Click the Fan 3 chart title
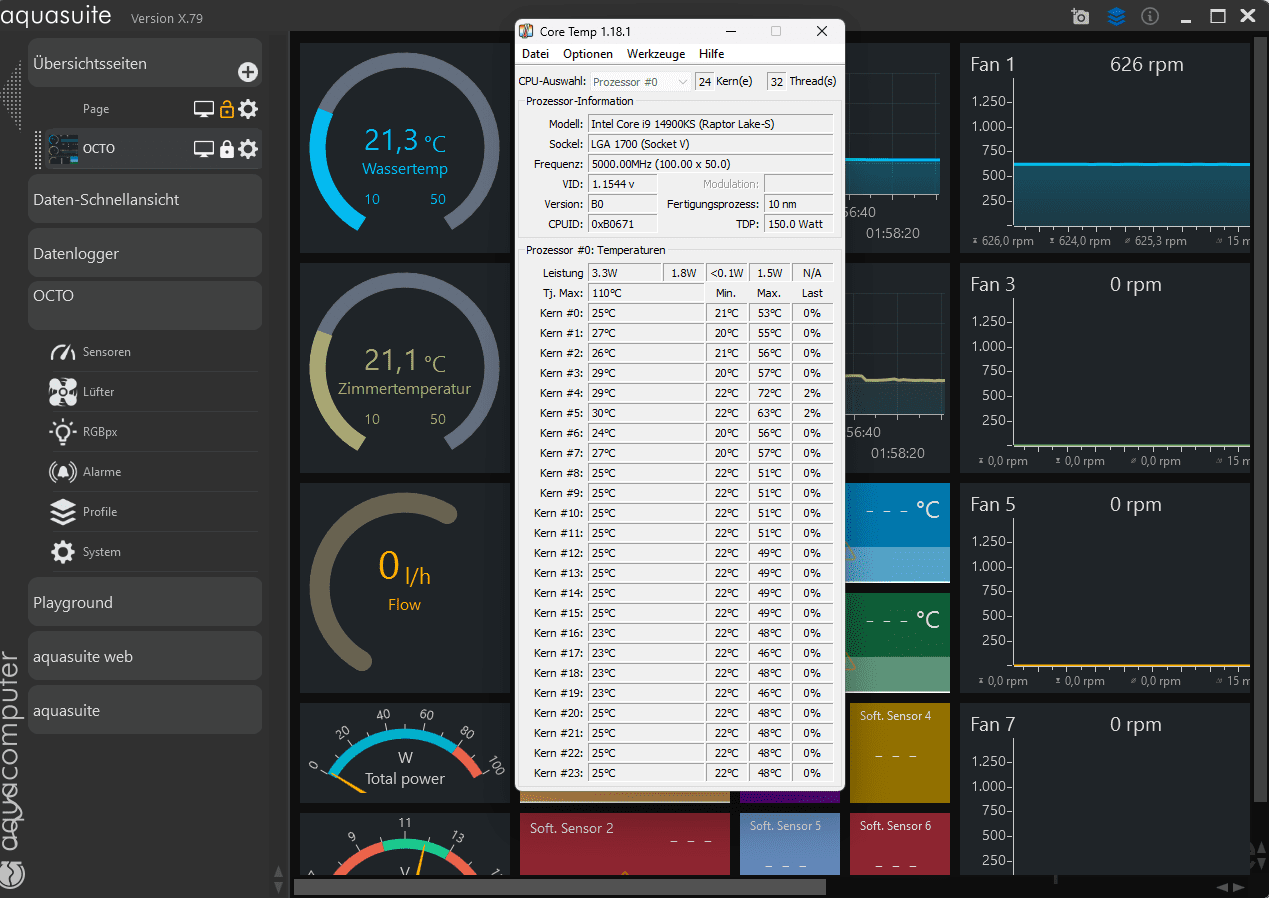Viewport: 1269px width, 898px height. pos(993,284)
